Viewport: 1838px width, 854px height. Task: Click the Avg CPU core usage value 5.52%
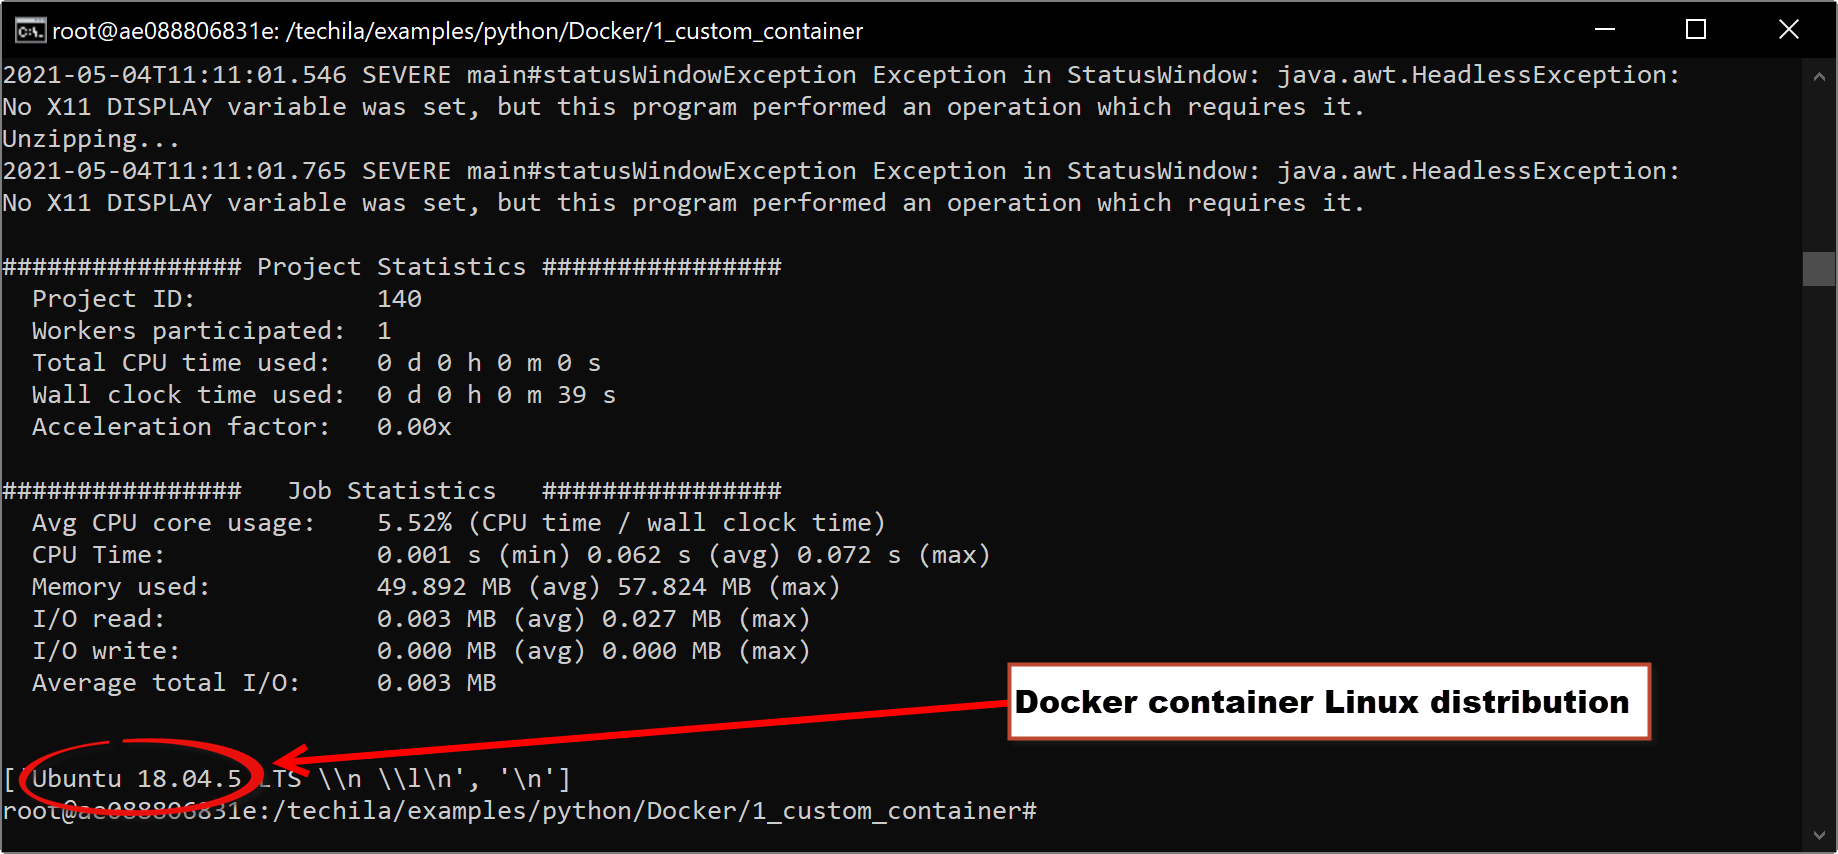coord(414,523)
